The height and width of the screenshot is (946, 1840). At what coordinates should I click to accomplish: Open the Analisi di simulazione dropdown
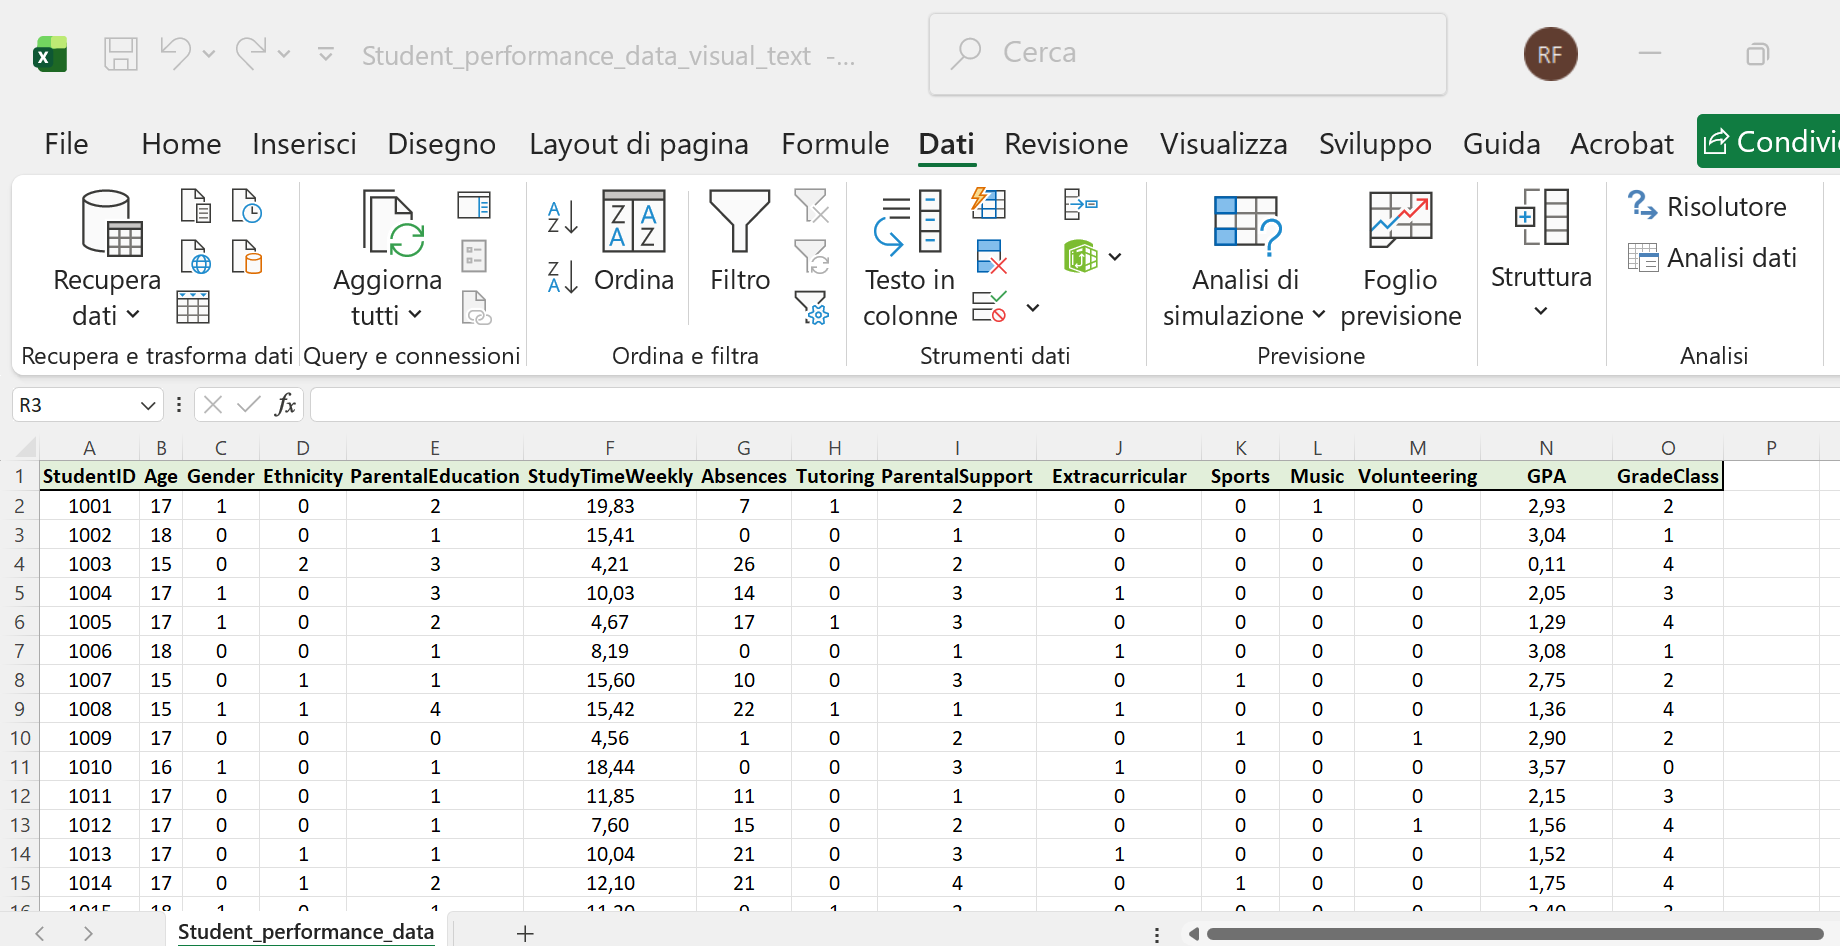coord(1320,316)
